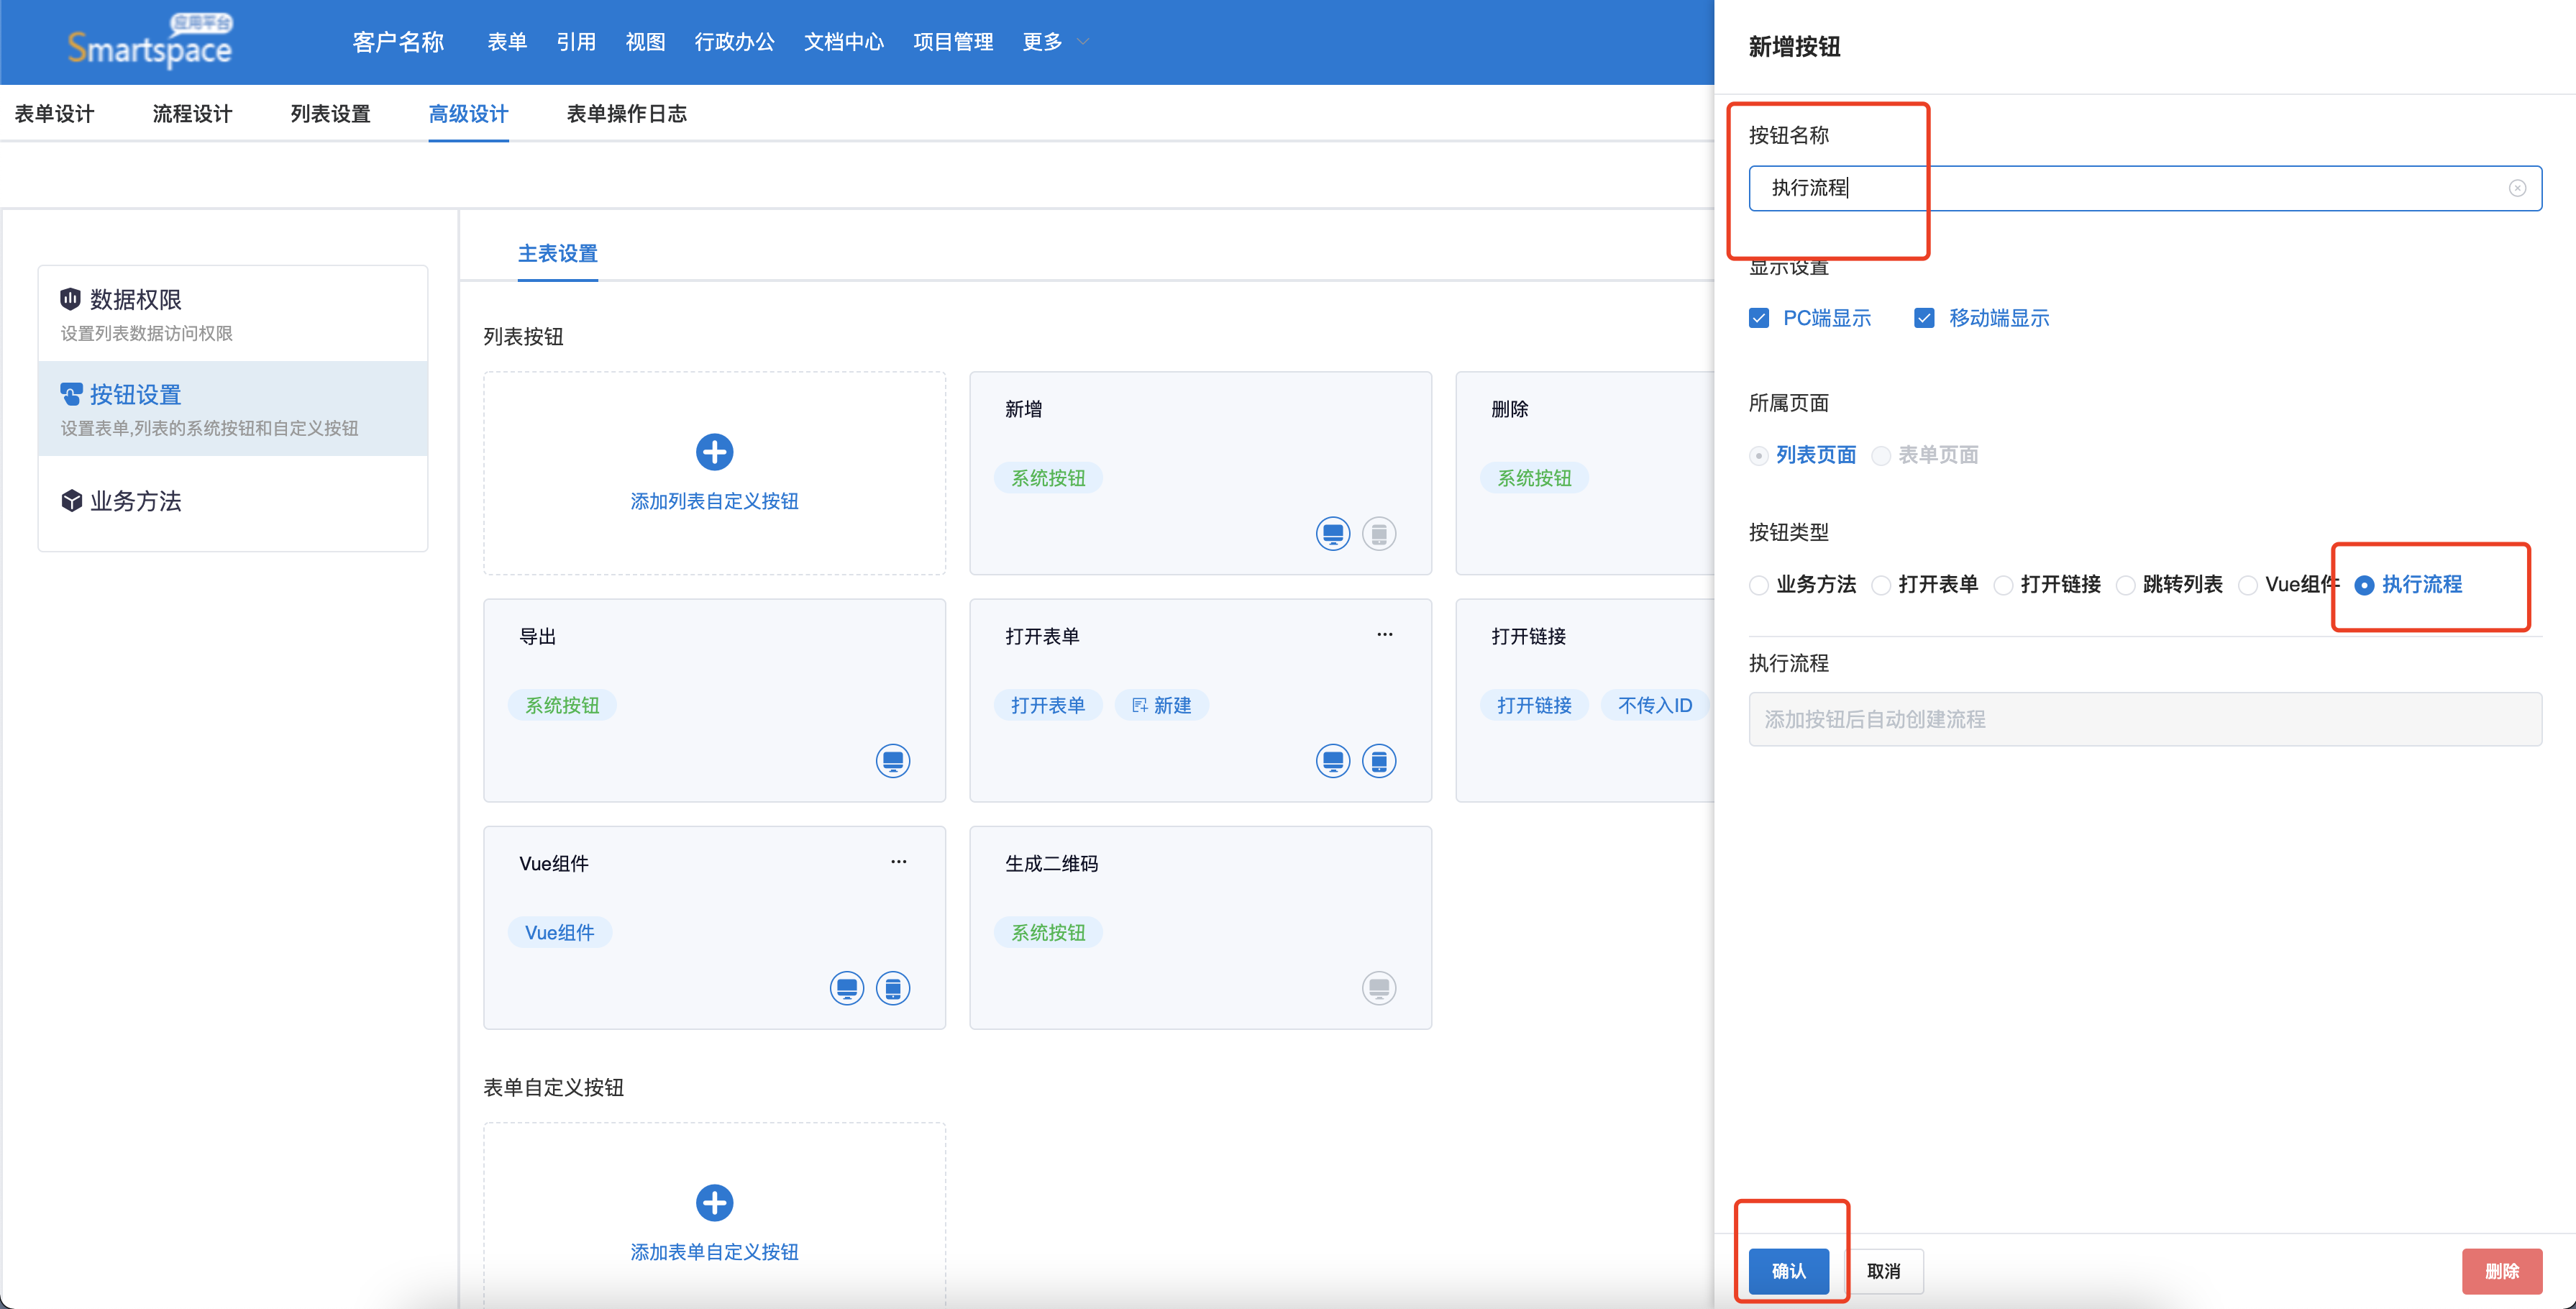Image resolution: width=2576 pixels, height=1309 pixels.
Task: Select the 业务方法 button type radio
Action: pos(1759,585)
